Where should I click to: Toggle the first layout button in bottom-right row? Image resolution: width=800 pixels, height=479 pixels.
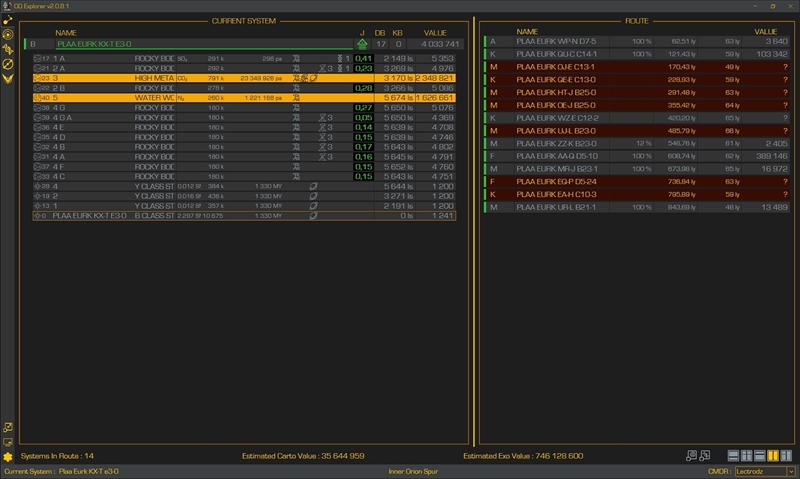point(733,456)
